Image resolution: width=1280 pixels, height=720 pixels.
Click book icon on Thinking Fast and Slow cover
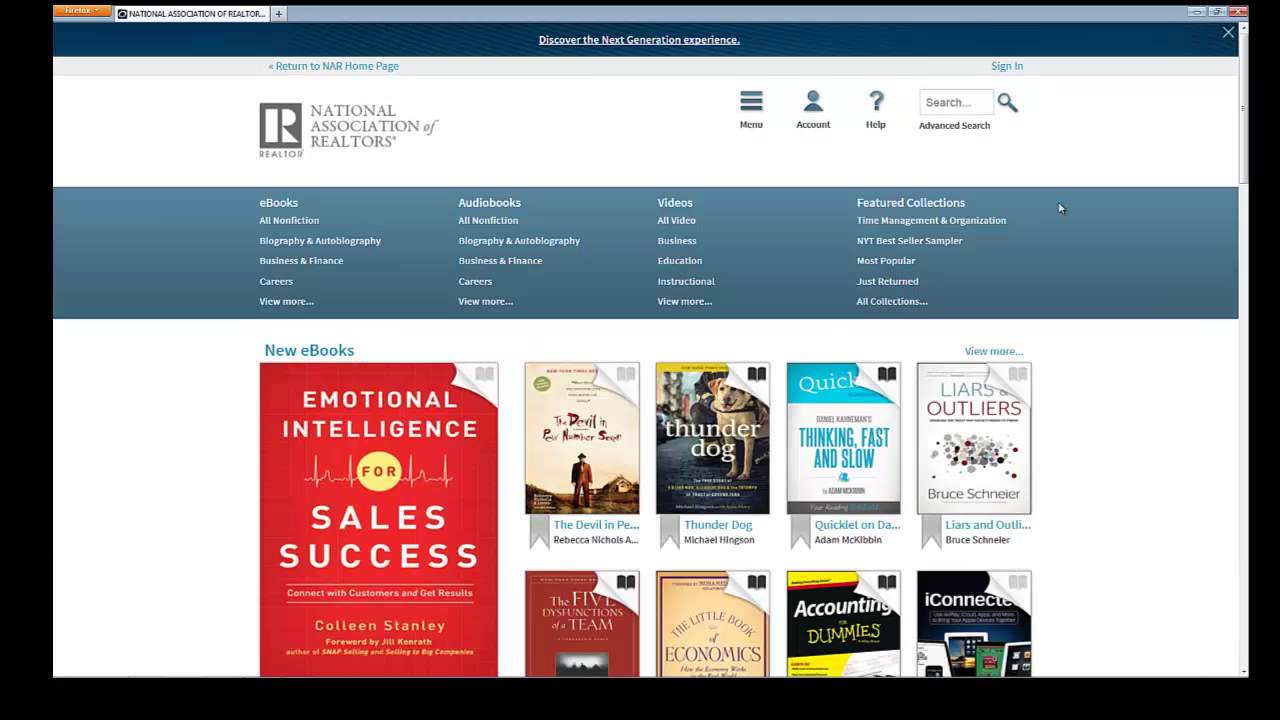(x=887, y=374)
